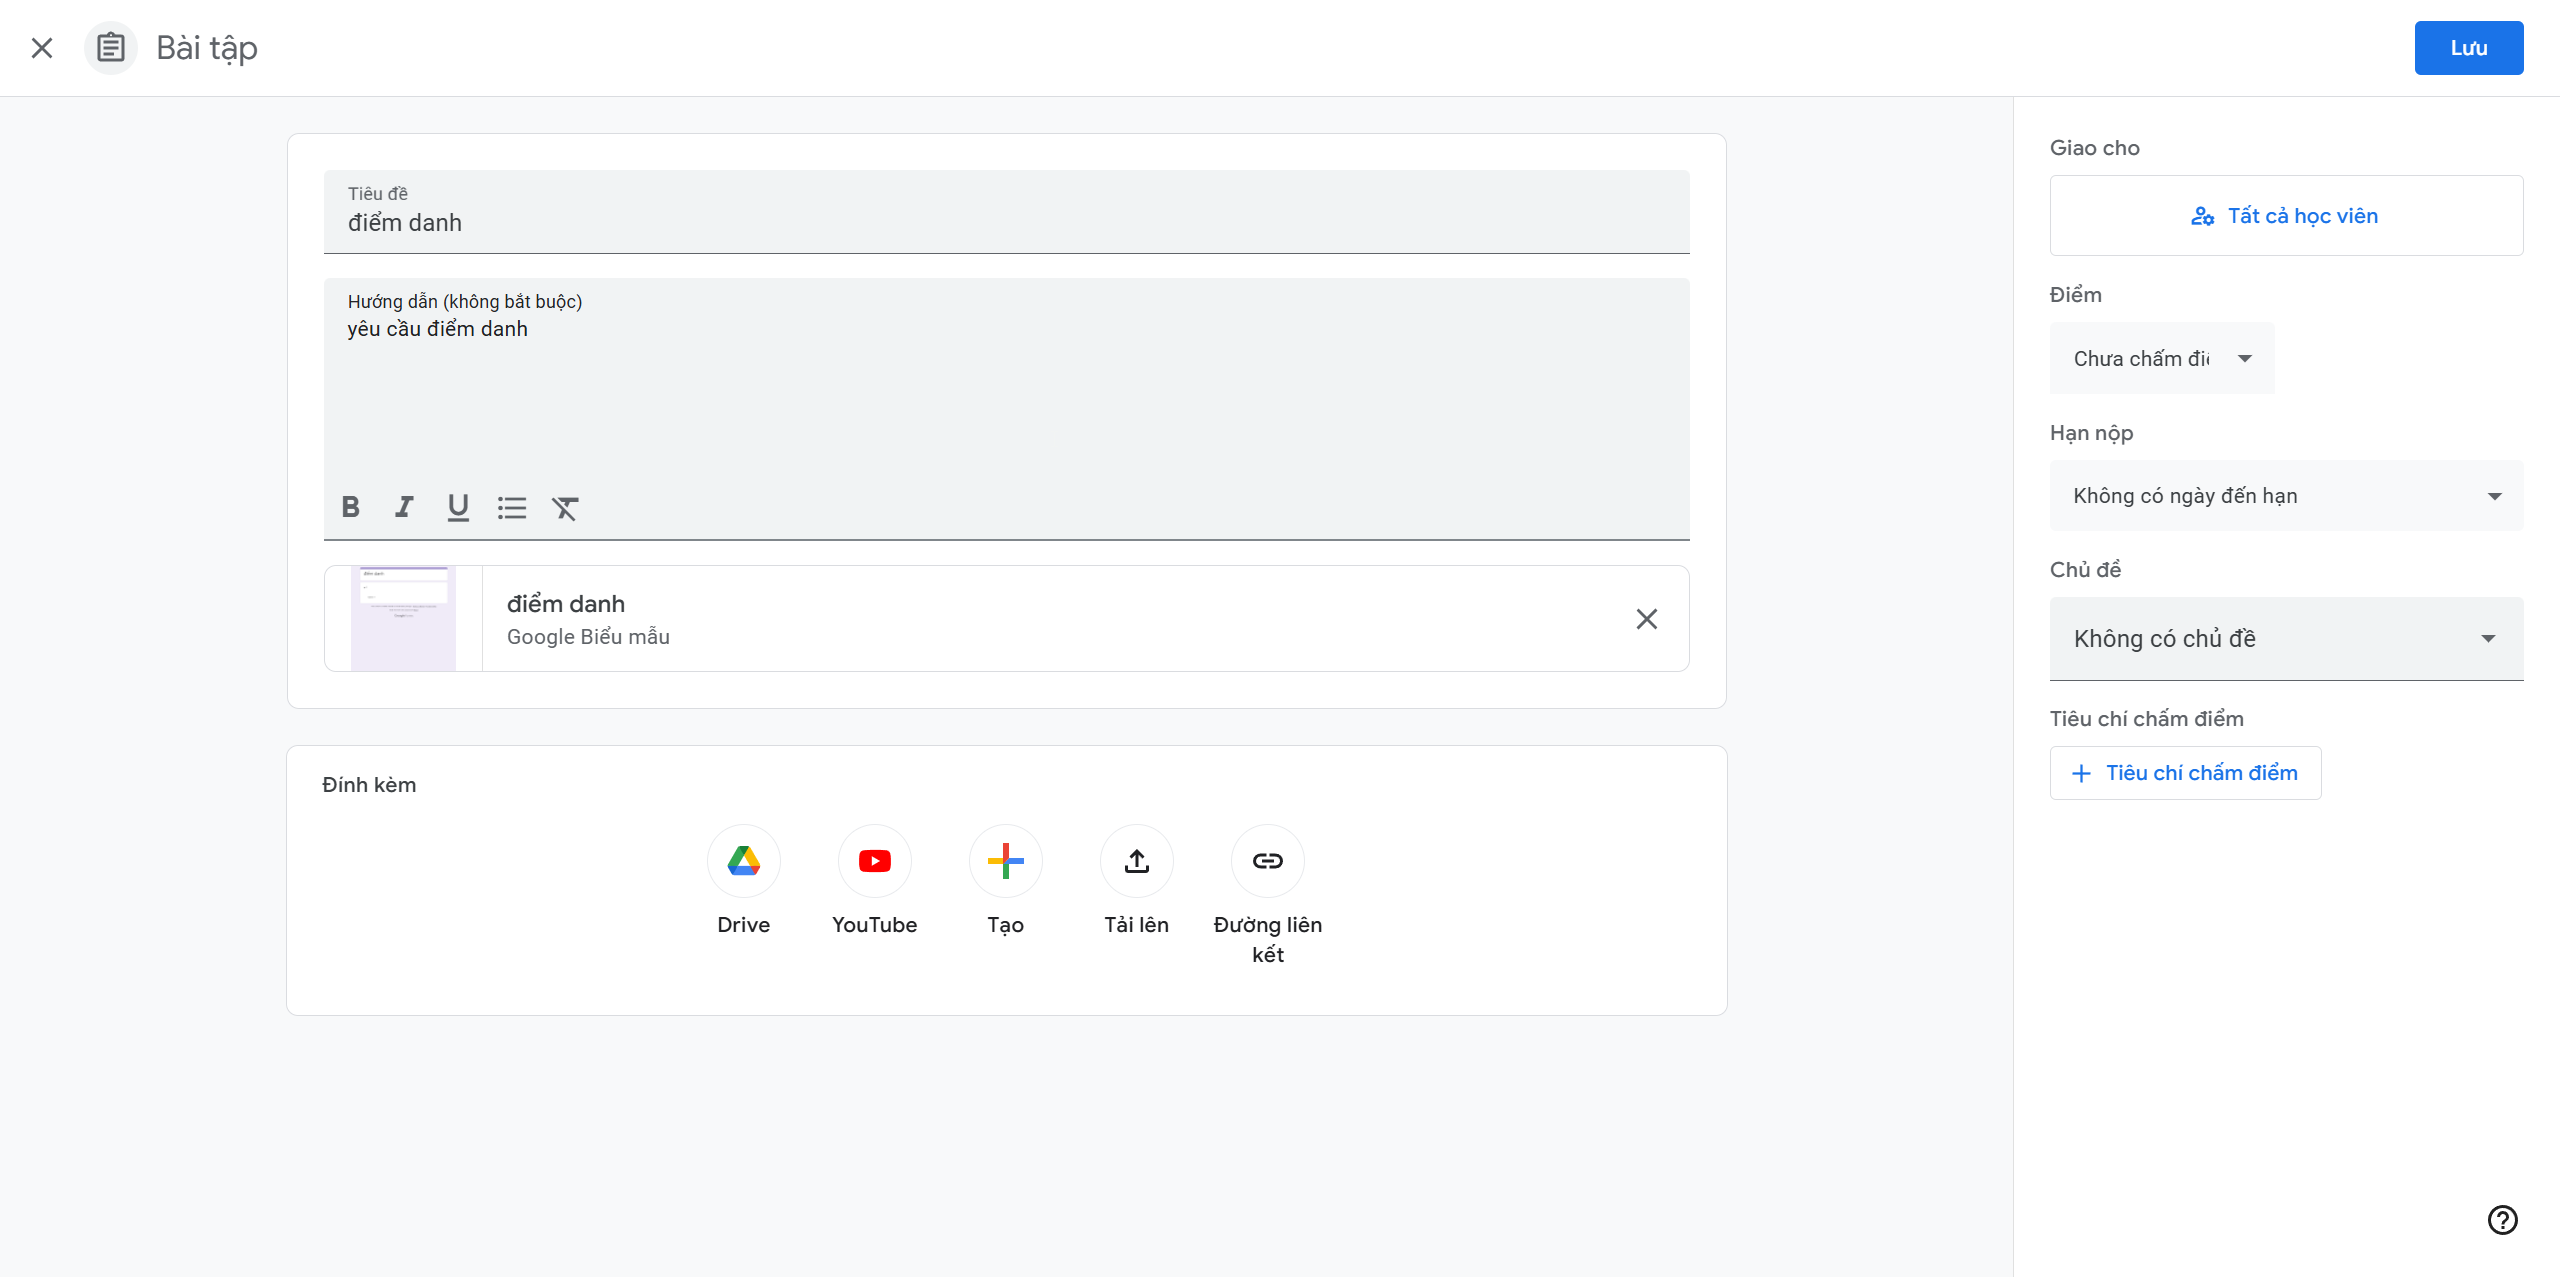
Task: Attach a file from Google Drive
Action: tap(743, 861)
